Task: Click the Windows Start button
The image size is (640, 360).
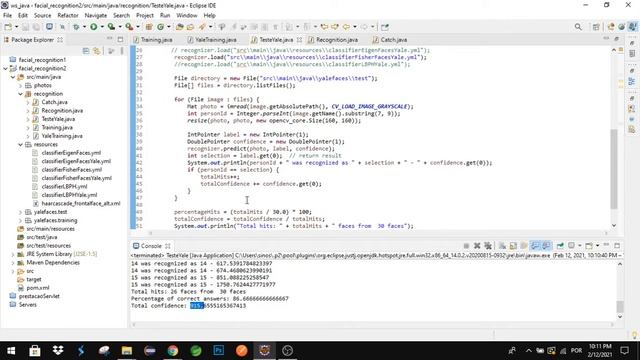Action: (x=11, y=351)
